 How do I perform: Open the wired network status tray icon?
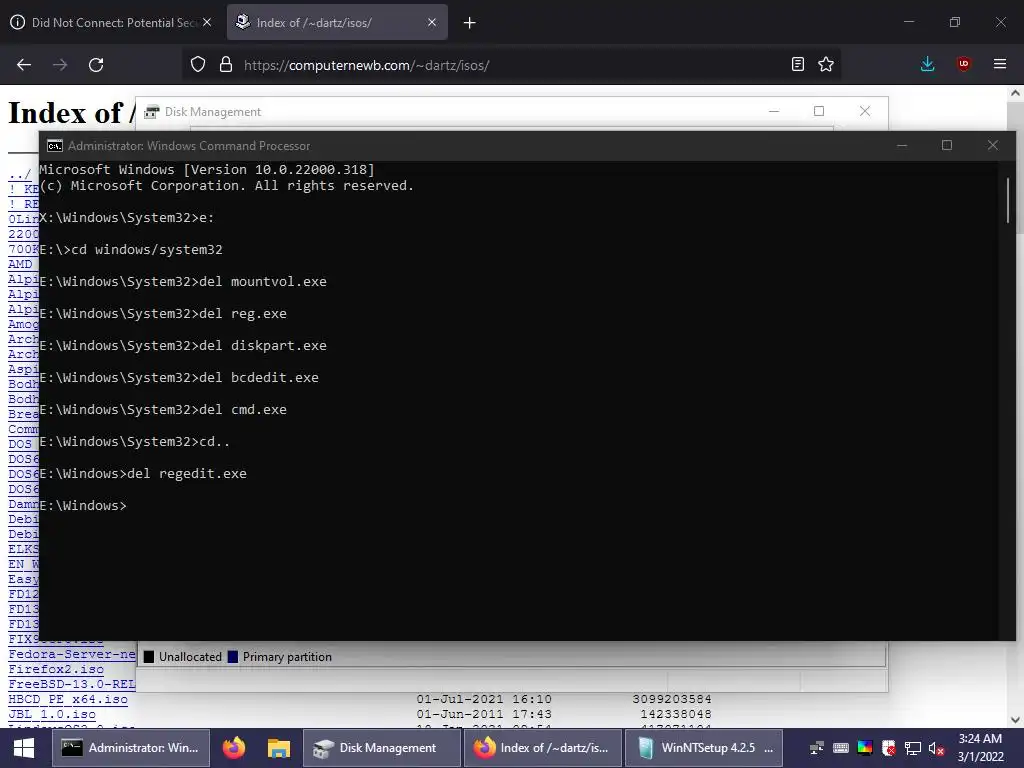(913, 748)
